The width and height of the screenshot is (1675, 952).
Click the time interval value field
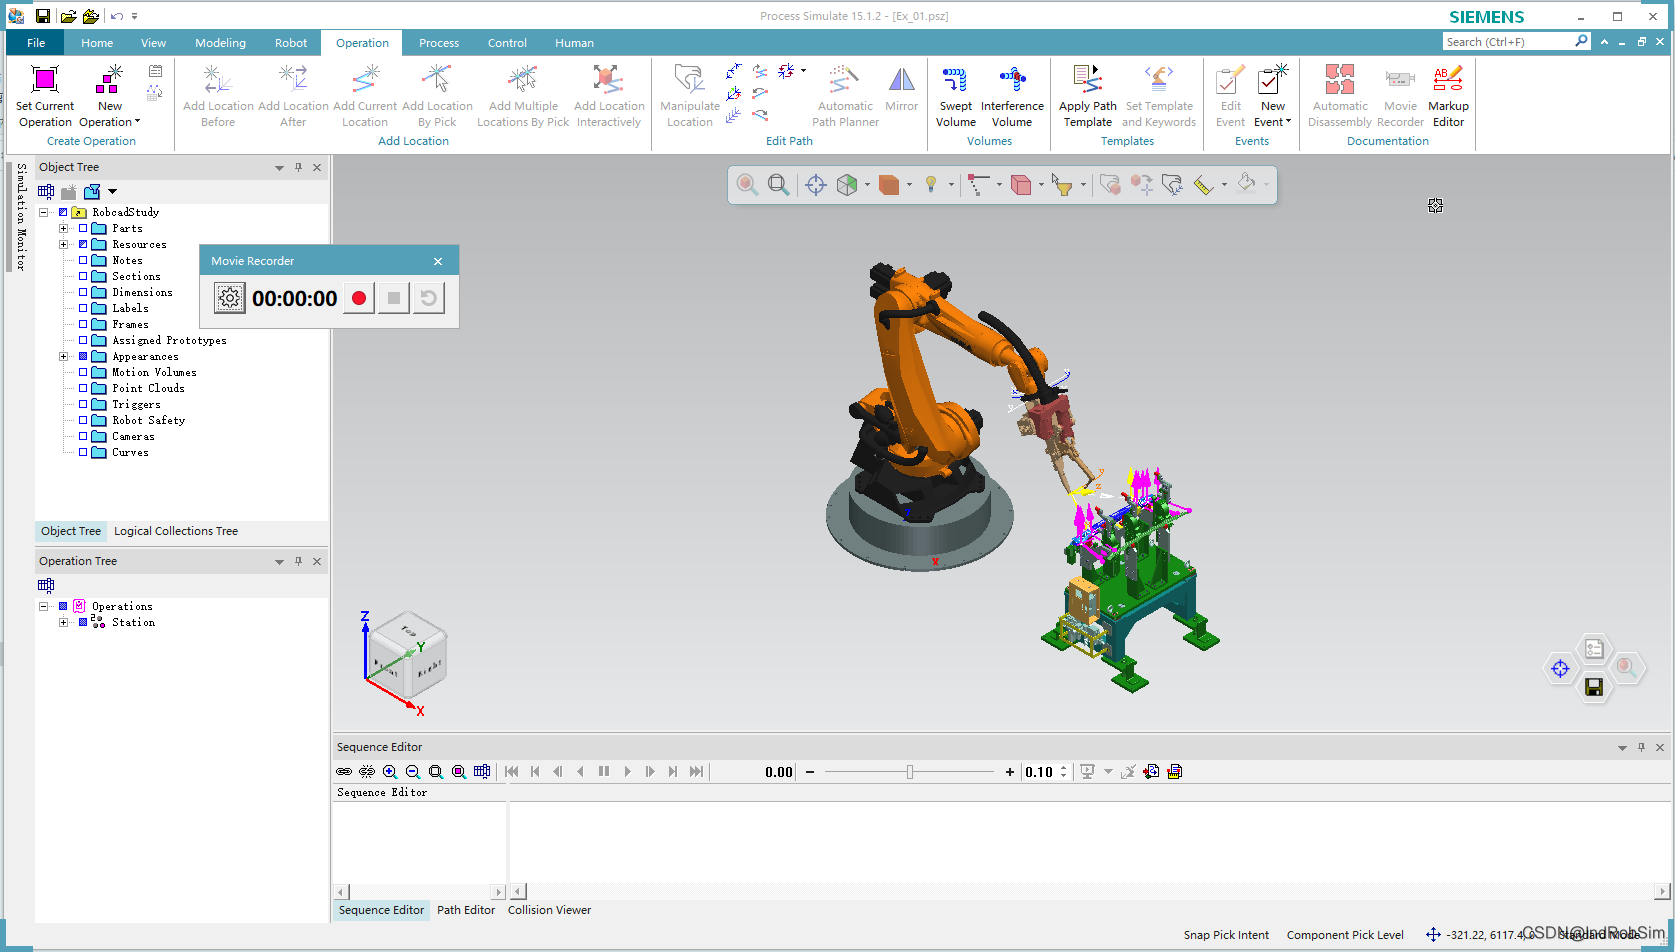pos(1040,772)
